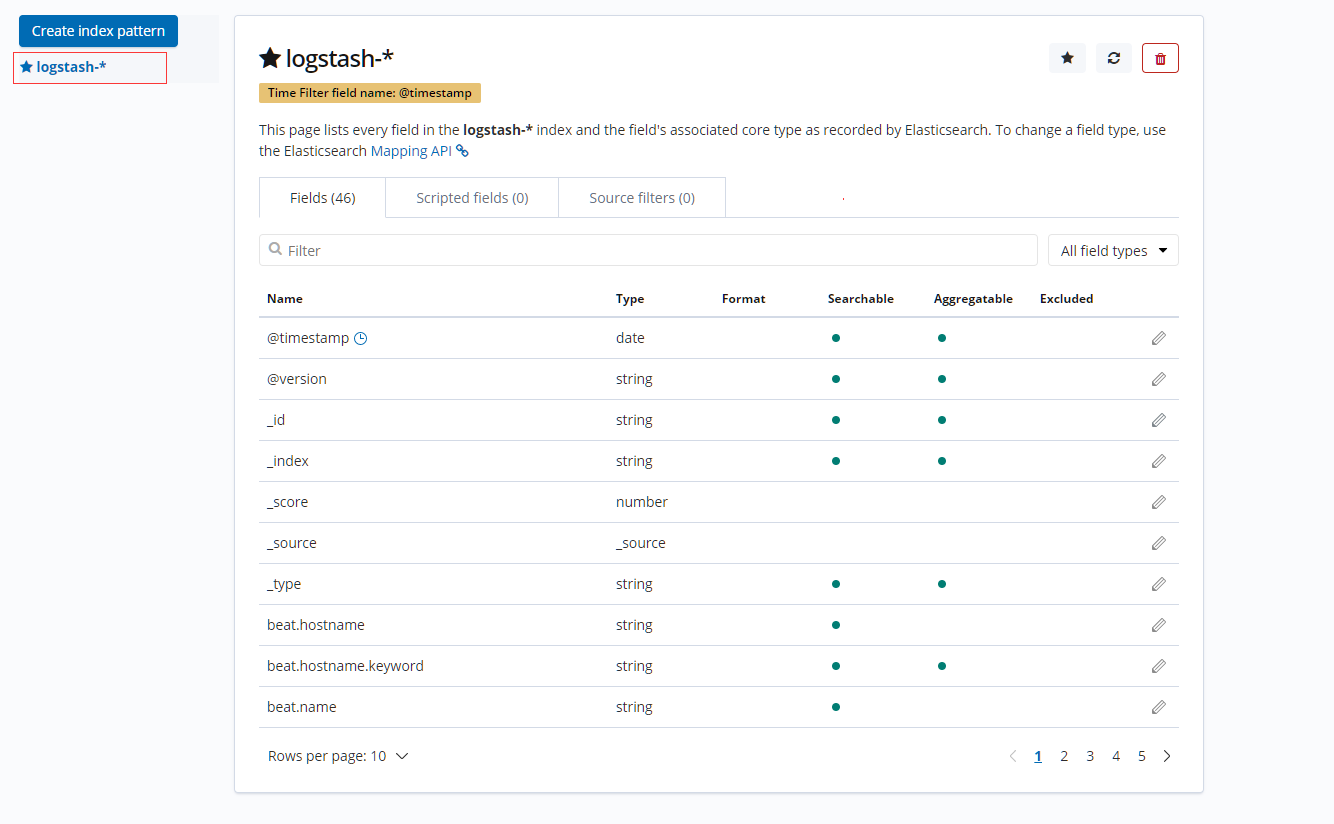Click the clock icon next to @timestamp
The width and height of the screenshot is (1334, 824).
[x=359, y=337]
